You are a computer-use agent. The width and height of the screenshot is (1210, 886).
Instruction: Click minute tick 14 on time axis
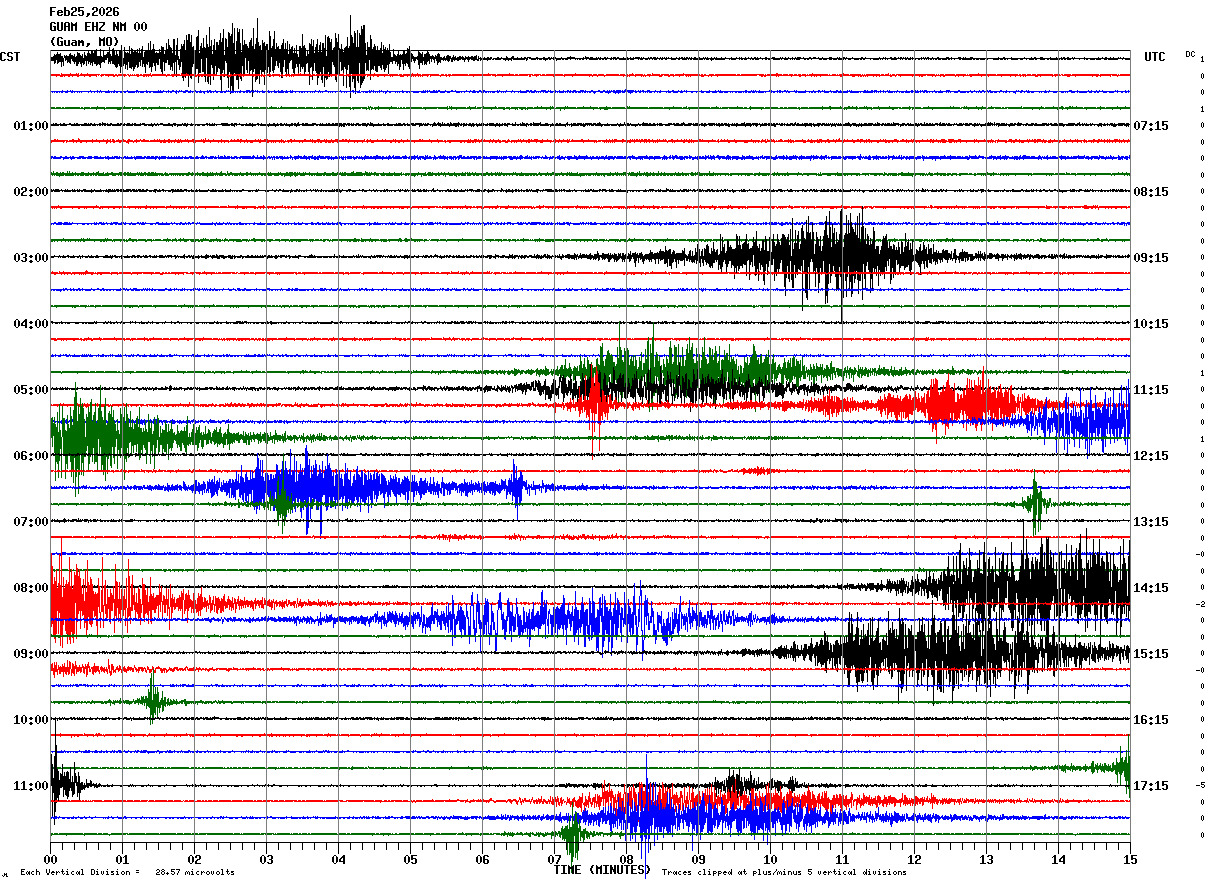[1058, 859]
